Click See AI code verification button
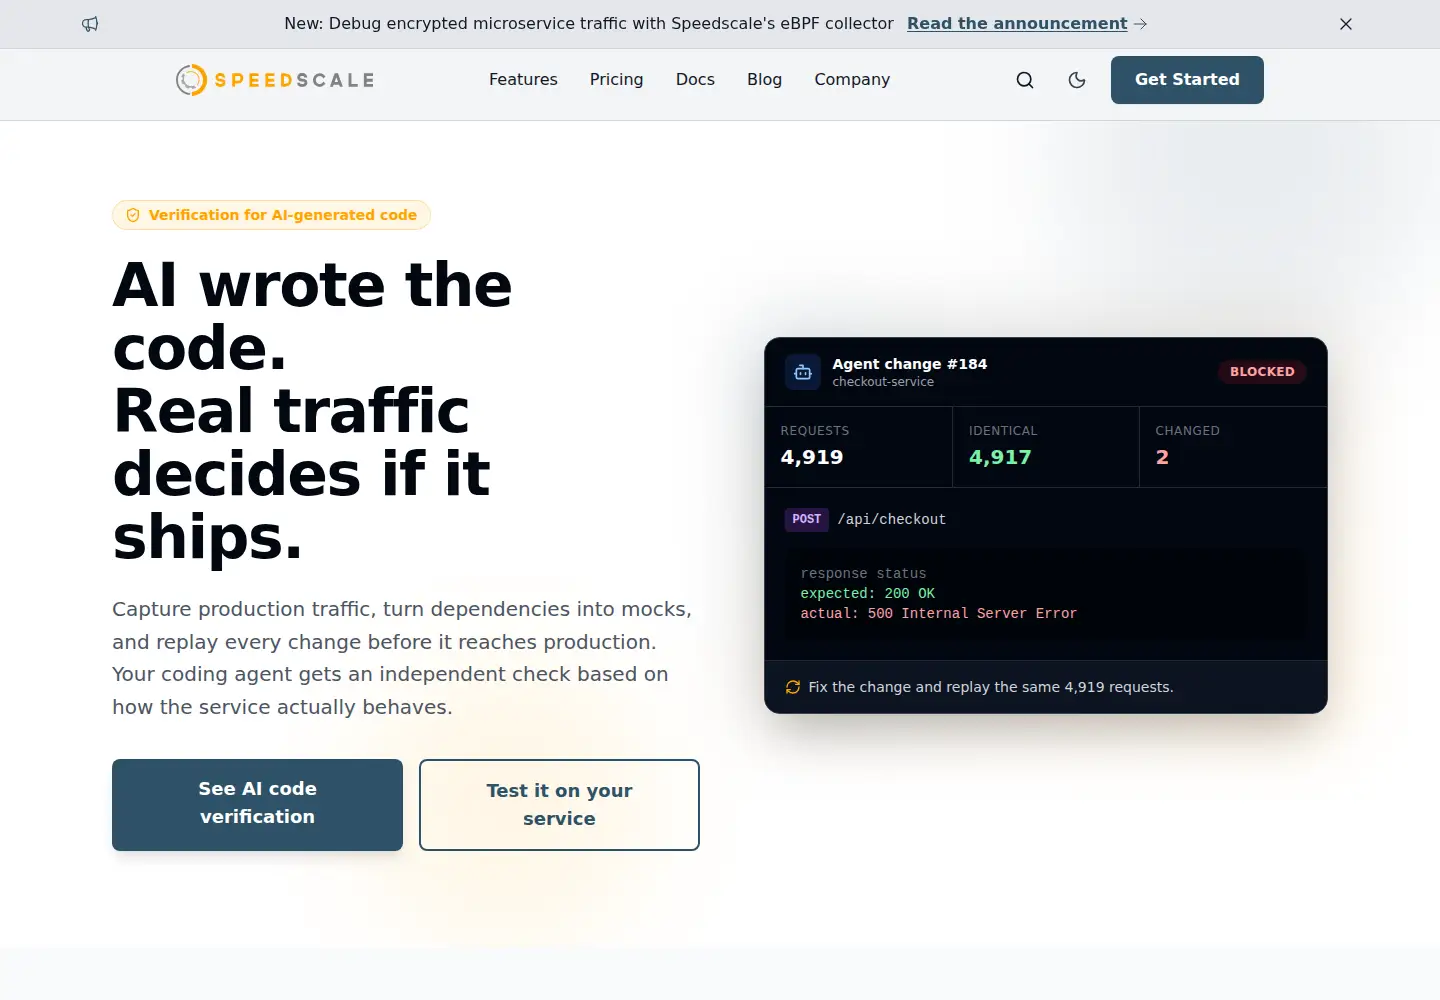The image size is (1440, 1000). (x=257, y=805)
